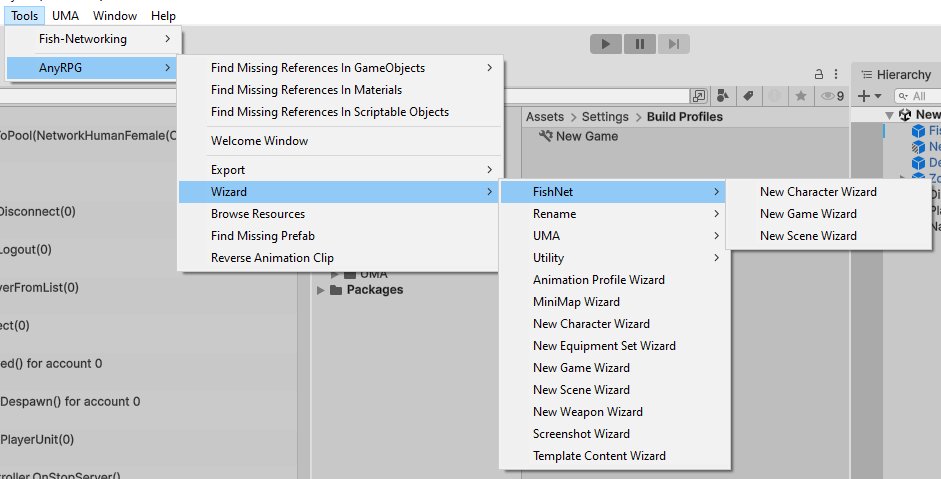Click the striped cube prefab icon

(918, 146)
